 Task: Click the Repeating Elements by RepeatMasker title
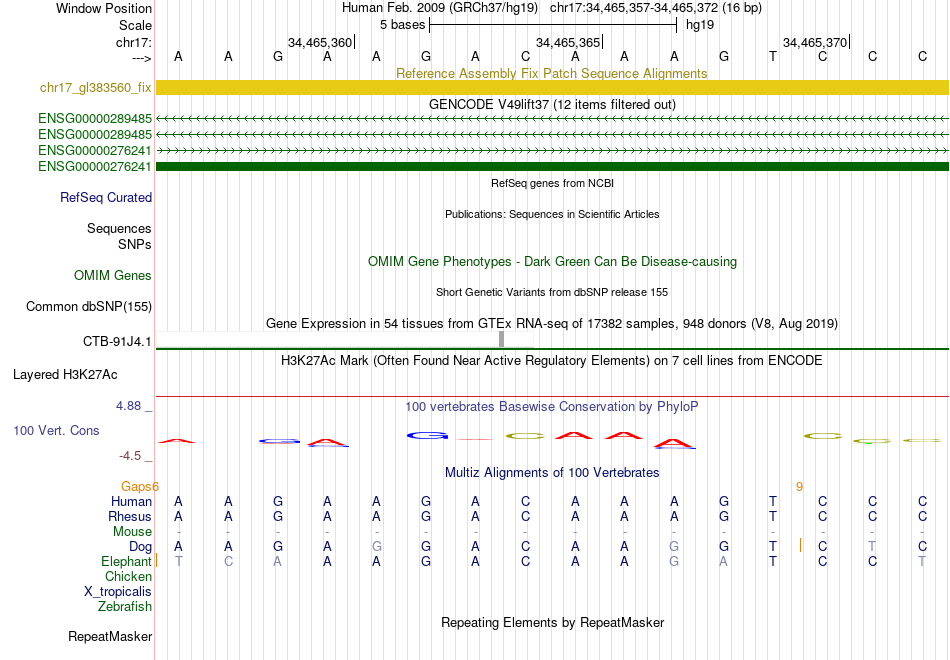point(552,623)
